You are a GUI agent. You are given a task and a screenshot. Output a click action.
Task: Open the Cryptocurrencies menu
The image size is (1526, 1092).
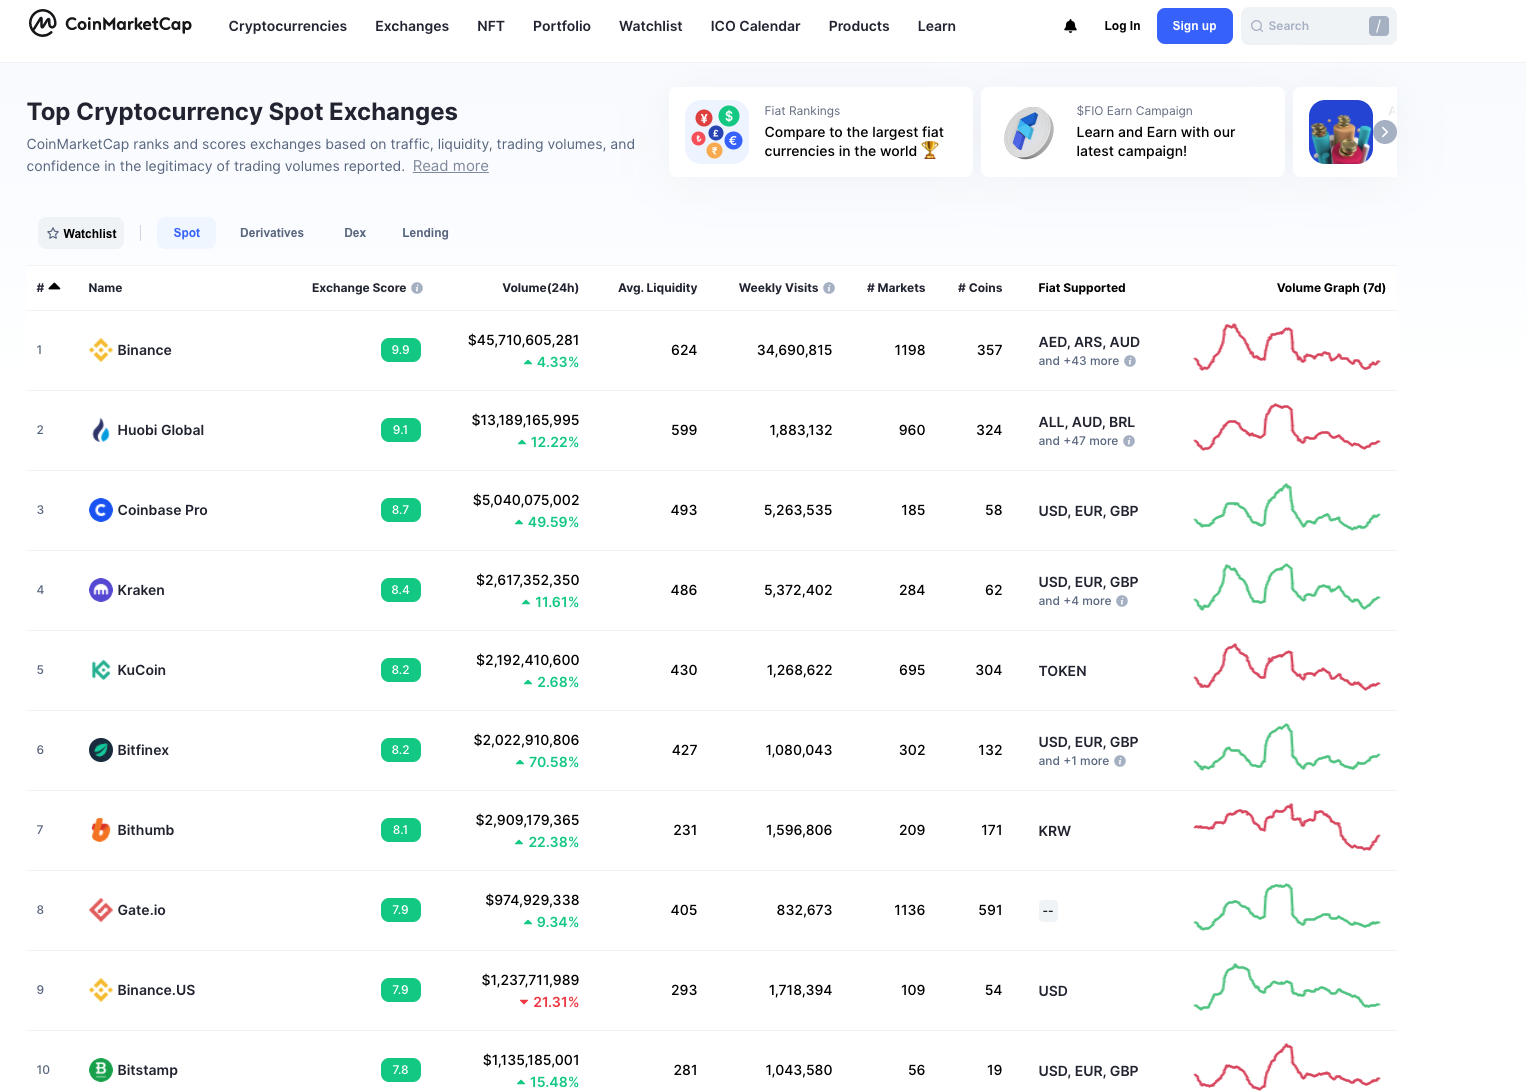288,26
